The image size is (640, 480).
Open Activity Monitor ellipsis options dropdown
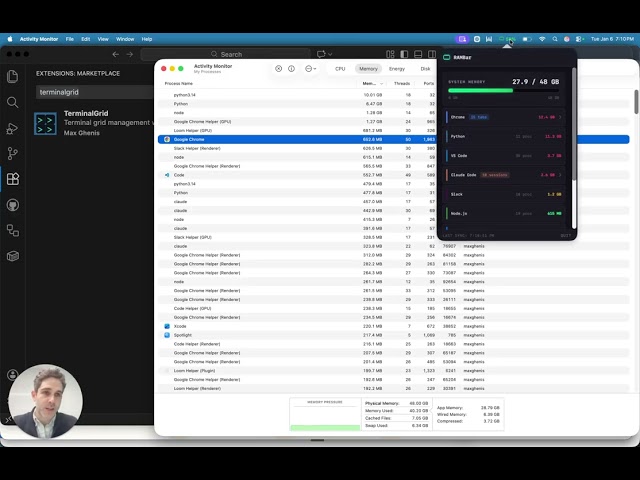point(311,69)
